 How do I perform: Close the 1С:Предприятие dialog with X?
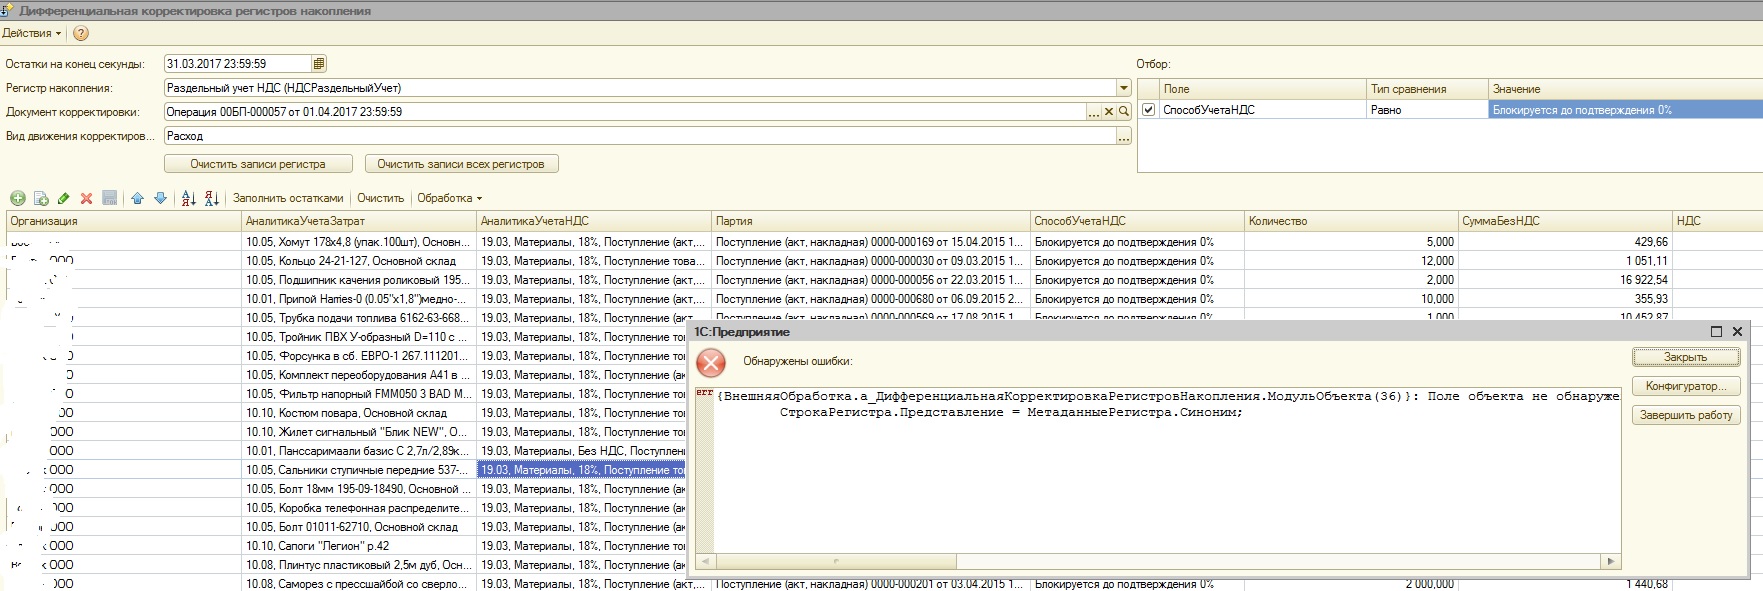1737,331
